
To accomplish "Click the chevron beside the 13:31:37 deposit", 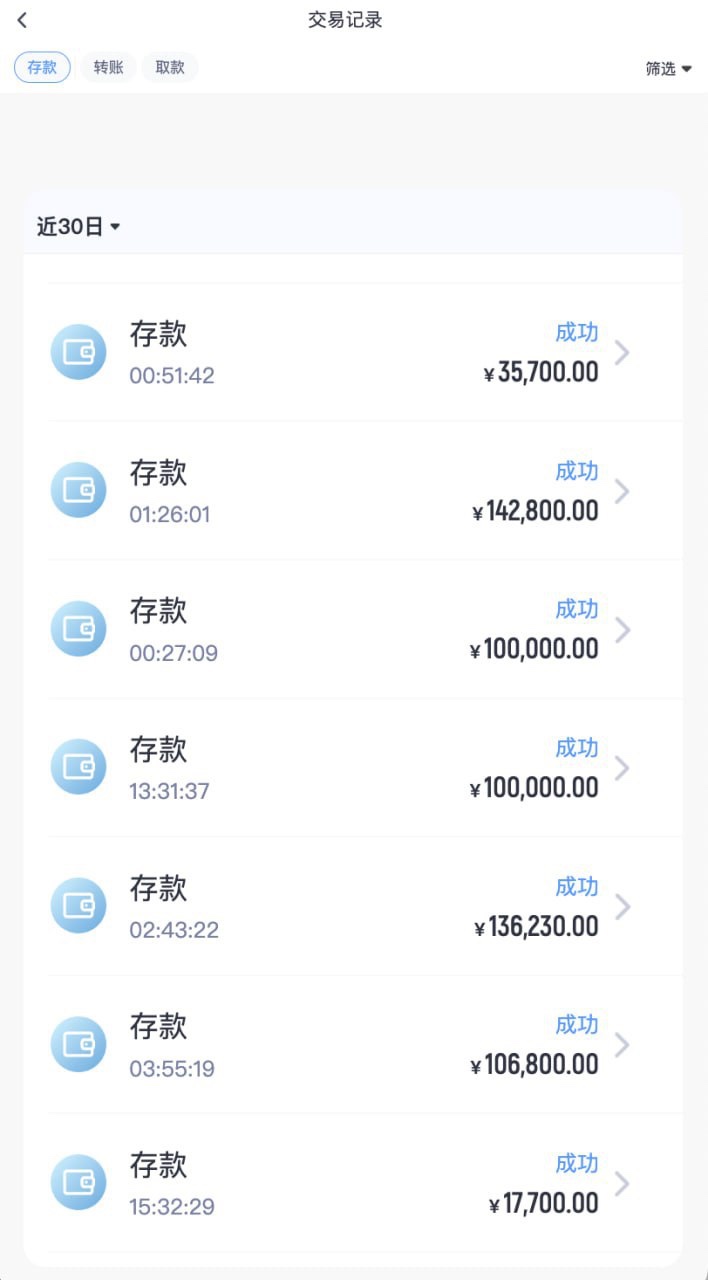I will [x=622, y=767].
